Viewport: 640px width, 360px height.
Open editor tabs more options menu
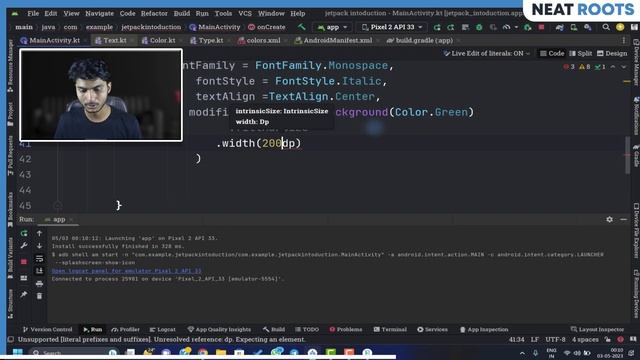624,40
